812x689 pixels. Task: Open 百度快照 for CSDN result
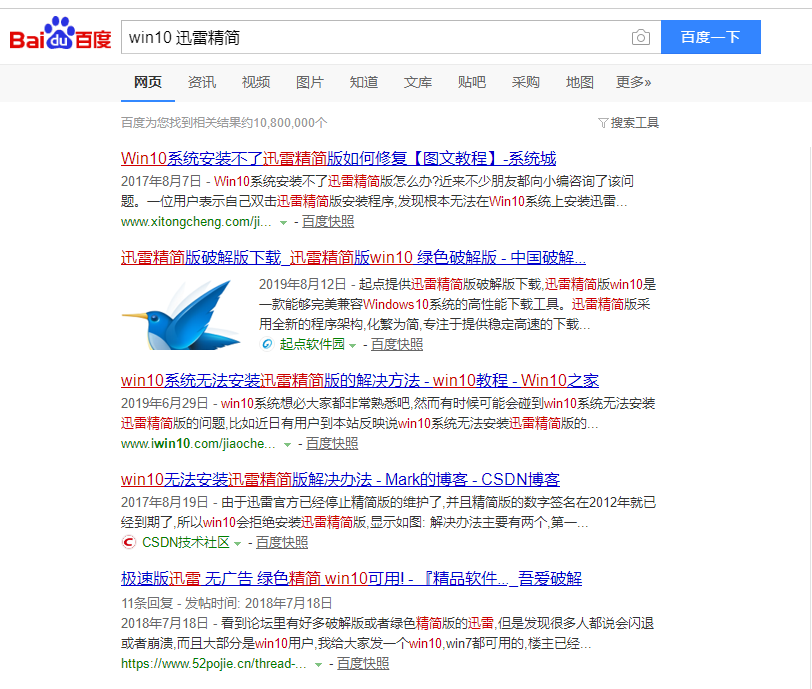(x=282, y=542)
